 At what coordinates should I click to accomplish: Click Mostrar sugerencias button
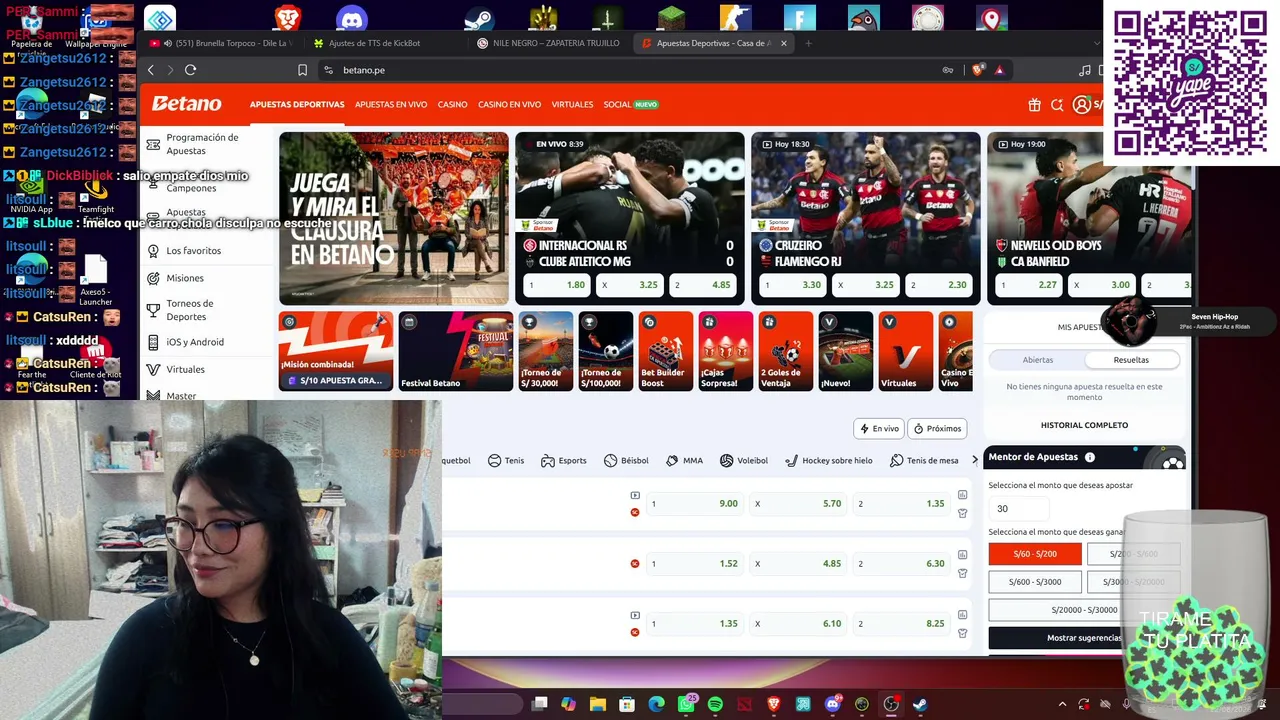(1084, 638)
